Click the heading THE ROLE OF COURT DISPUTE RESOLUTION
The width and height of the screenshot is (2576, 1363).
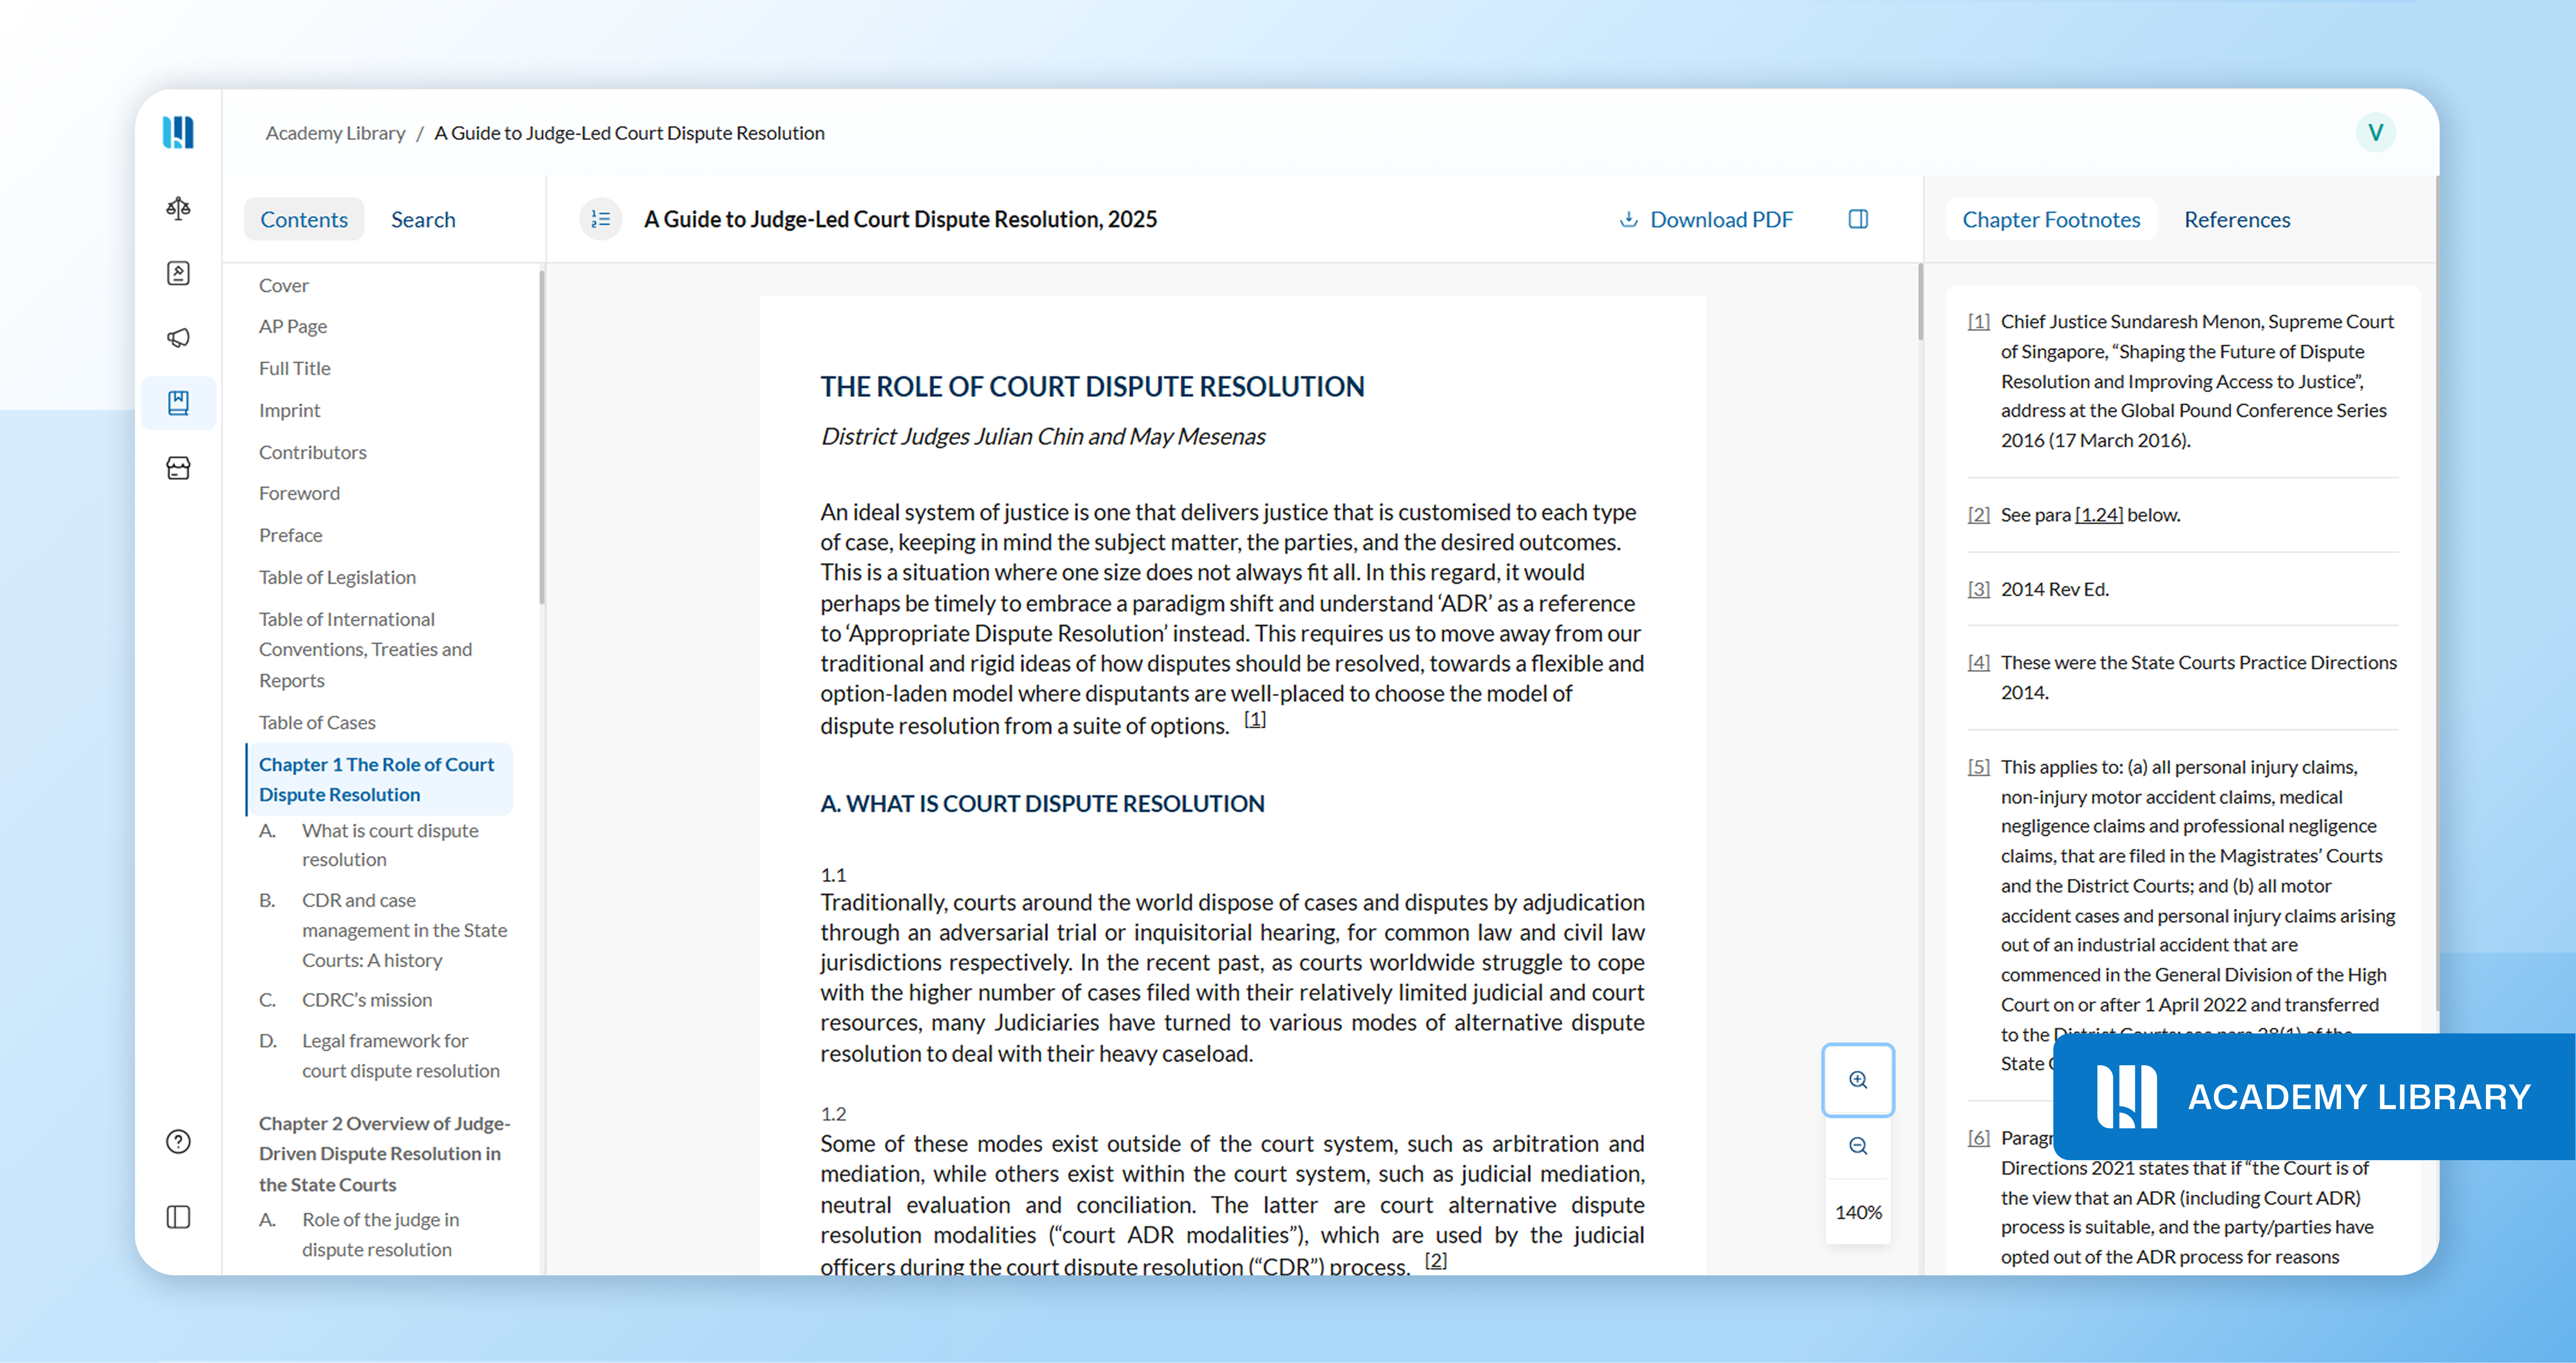(x=1092, y=387)
